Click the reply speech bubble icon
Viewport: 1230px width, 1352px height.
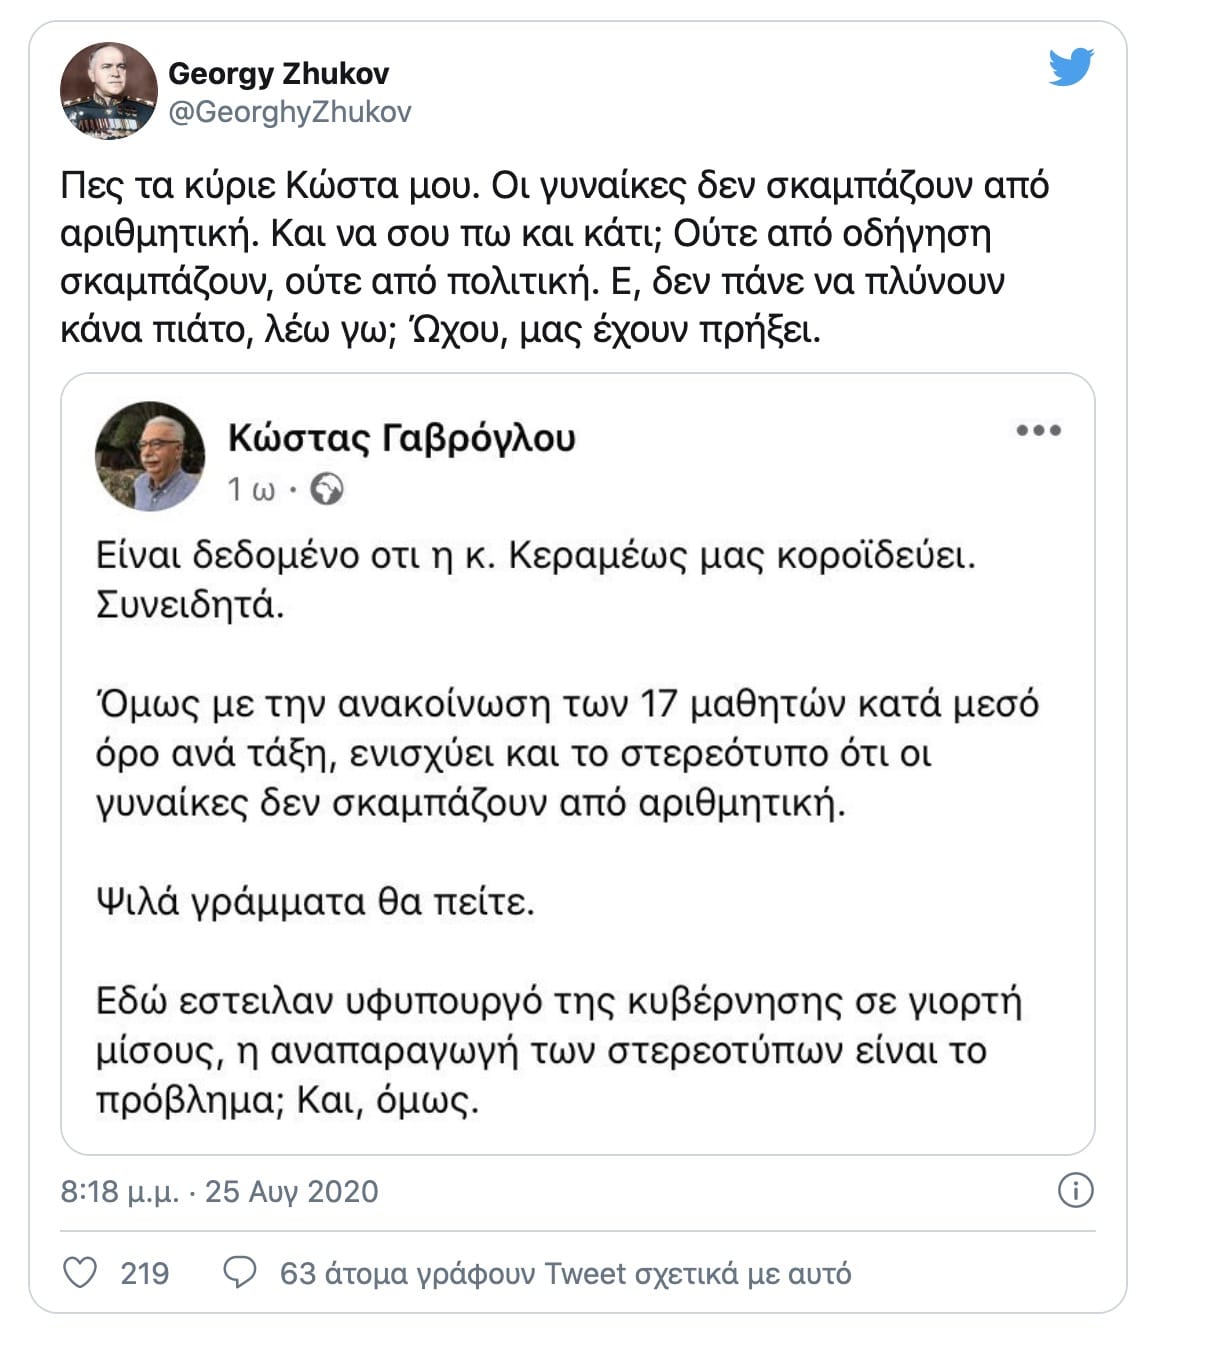(239, 1273)
